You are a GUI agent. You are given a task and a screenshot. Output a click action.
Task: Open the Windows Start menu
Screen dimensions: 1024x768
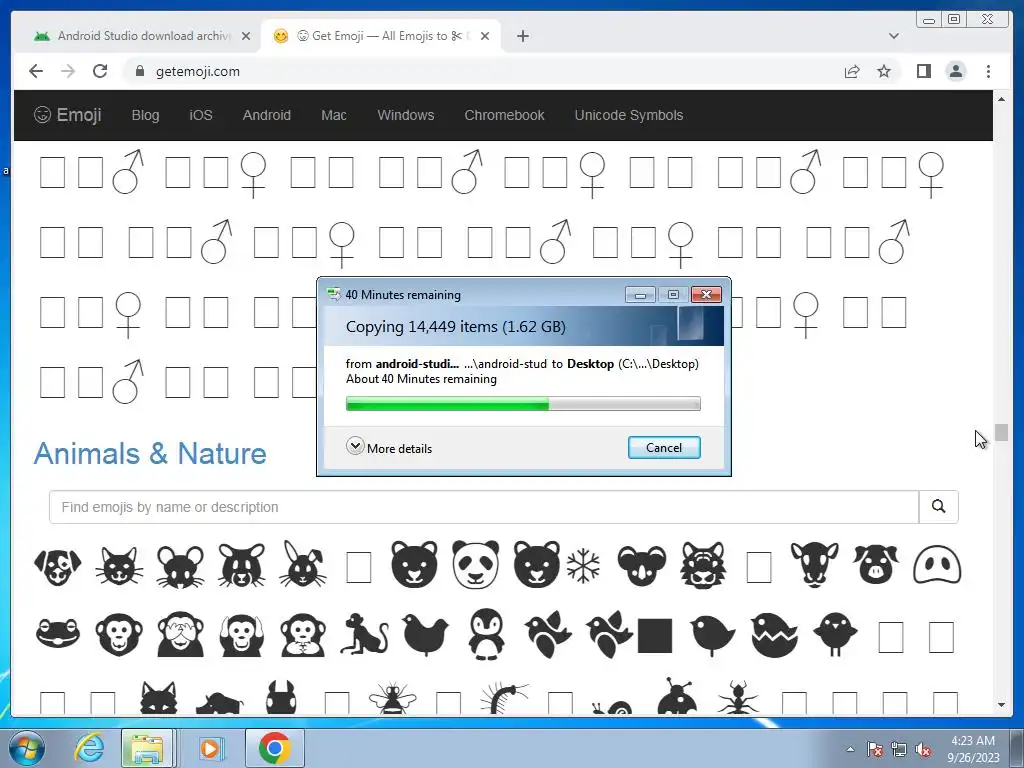click(27, 748)
